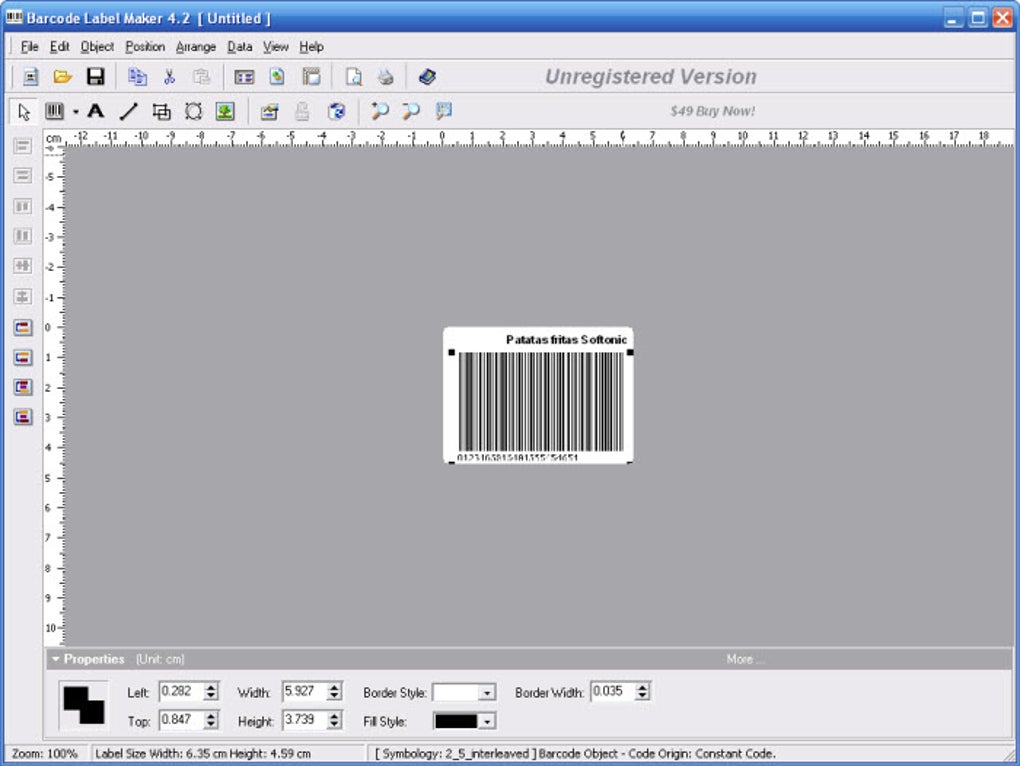This screenshot has height=766, width=1020.
Task: Zoom out with the minus magnifier
Action: pyautogui.click(x=410, y=111)
